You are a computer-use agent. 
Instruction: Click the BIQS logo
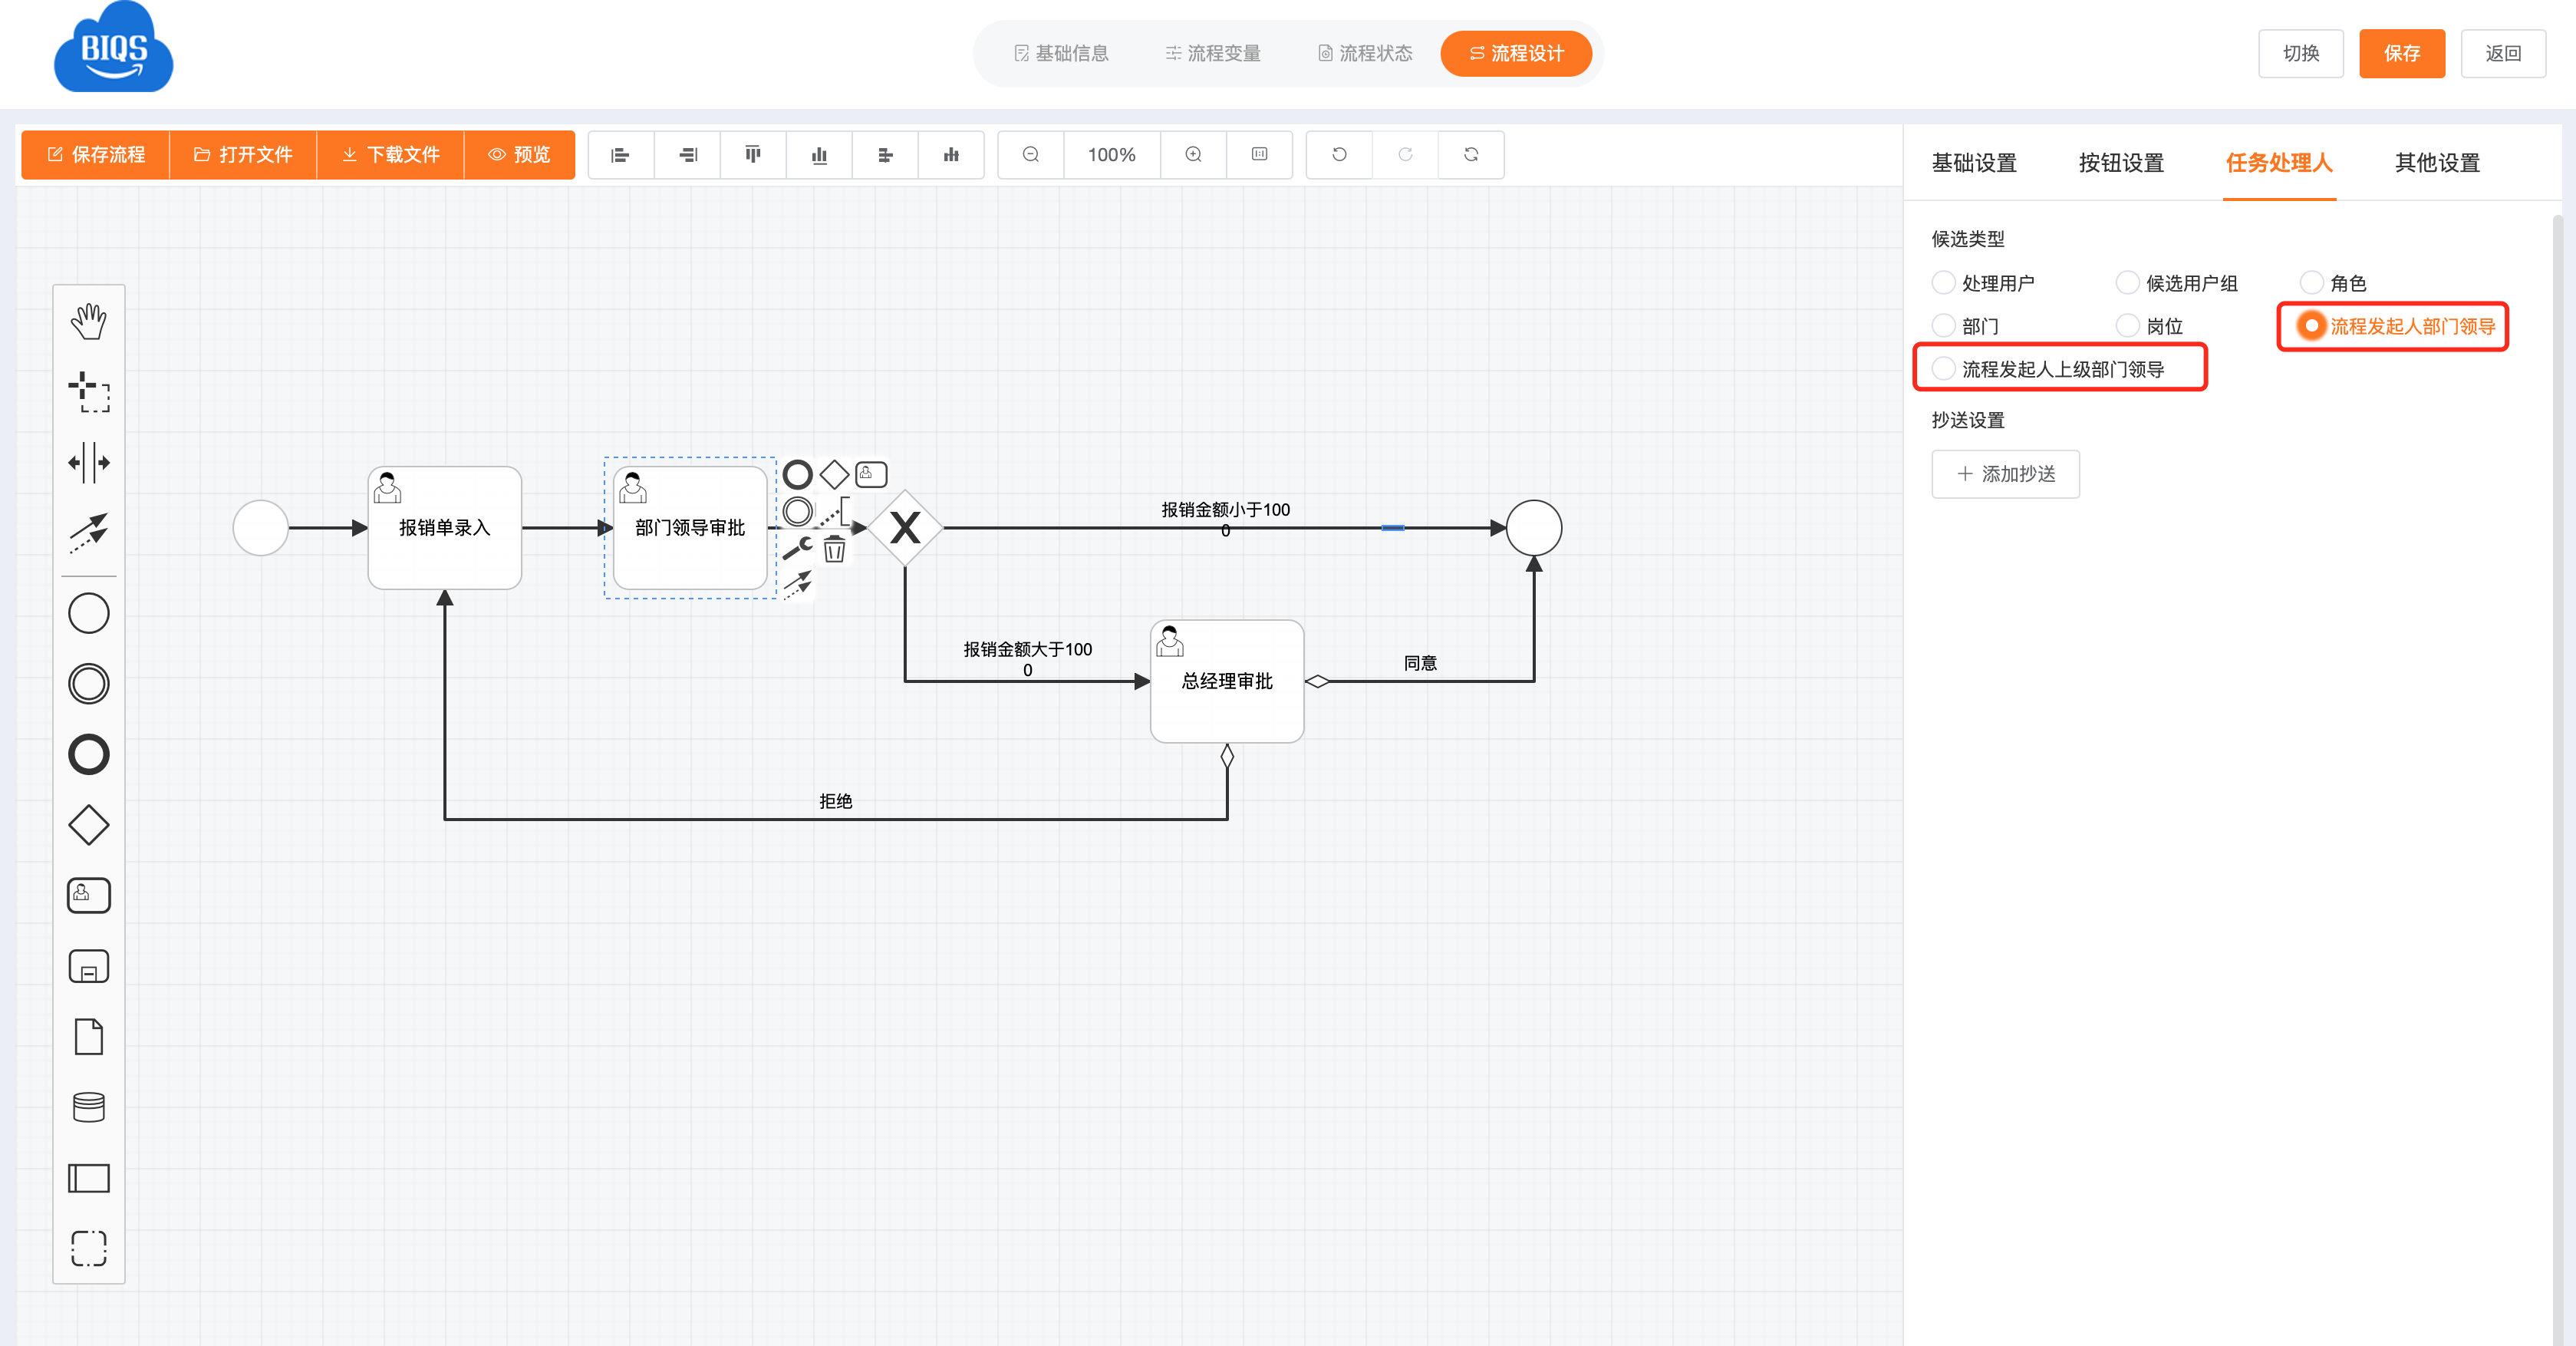tap(113, 47)
